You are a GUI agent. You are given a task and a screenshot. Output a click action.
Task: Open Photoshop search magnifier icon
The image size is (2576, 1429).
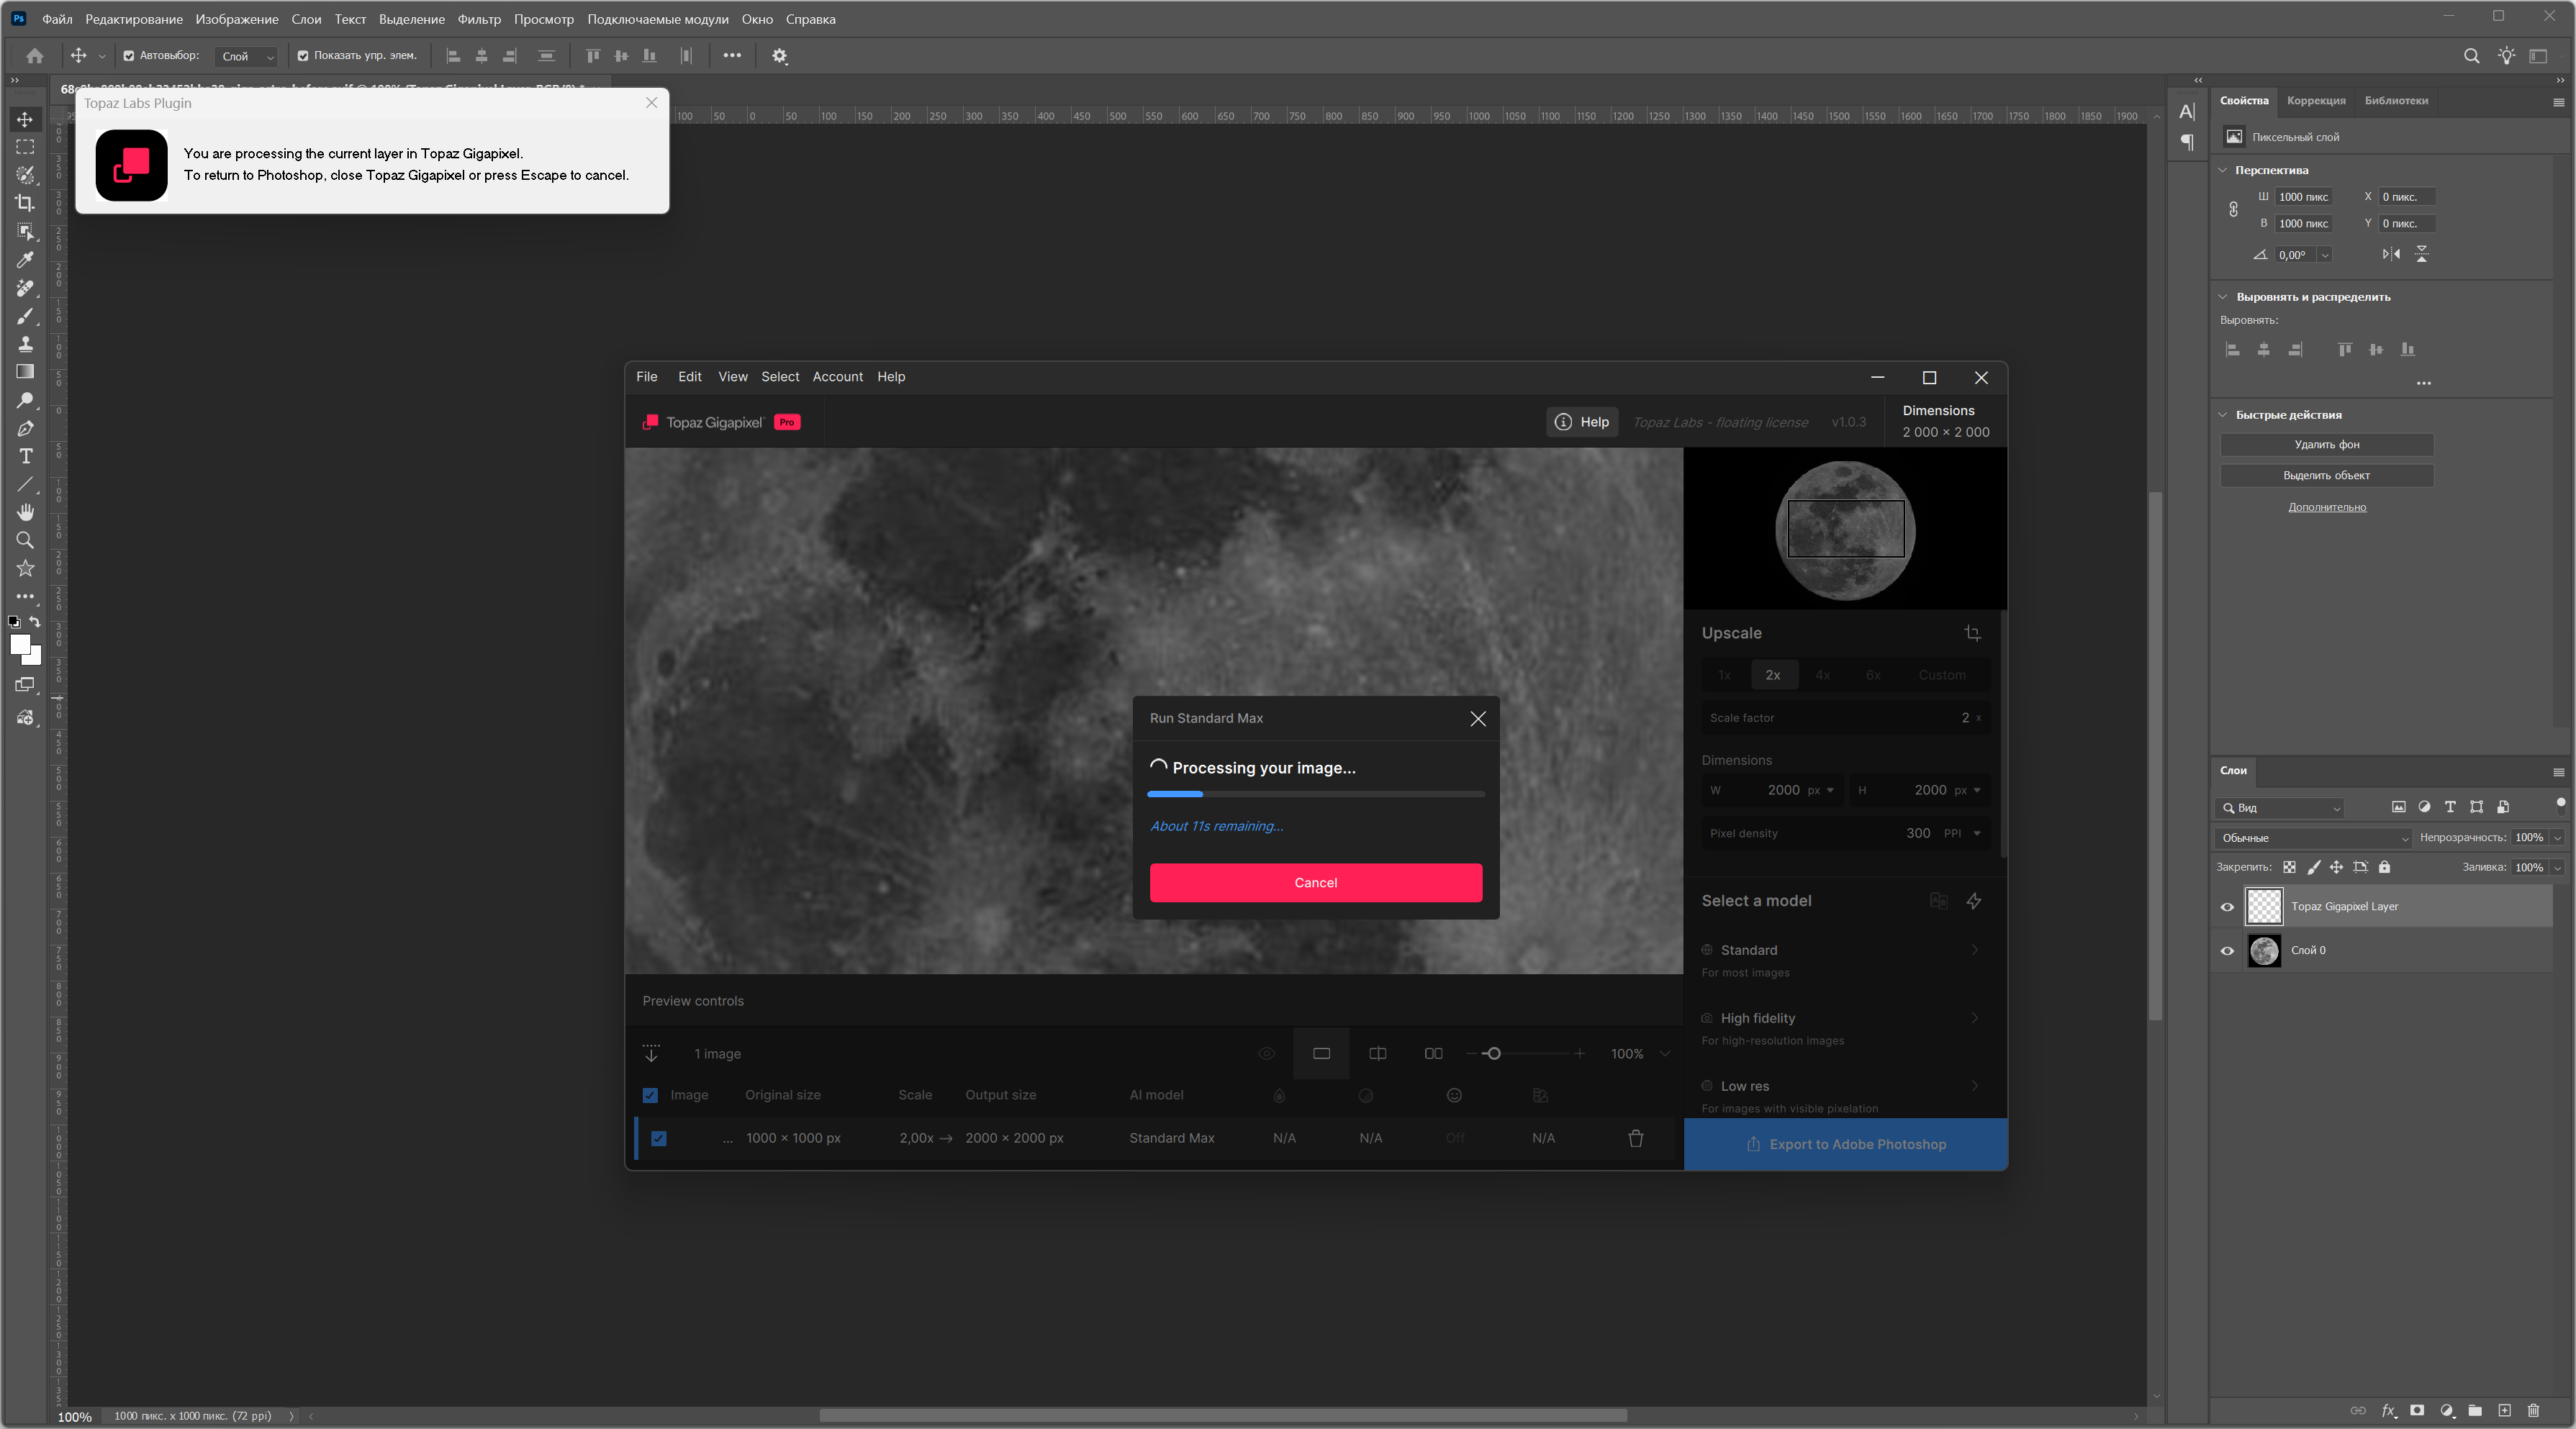click(2471, 56)
